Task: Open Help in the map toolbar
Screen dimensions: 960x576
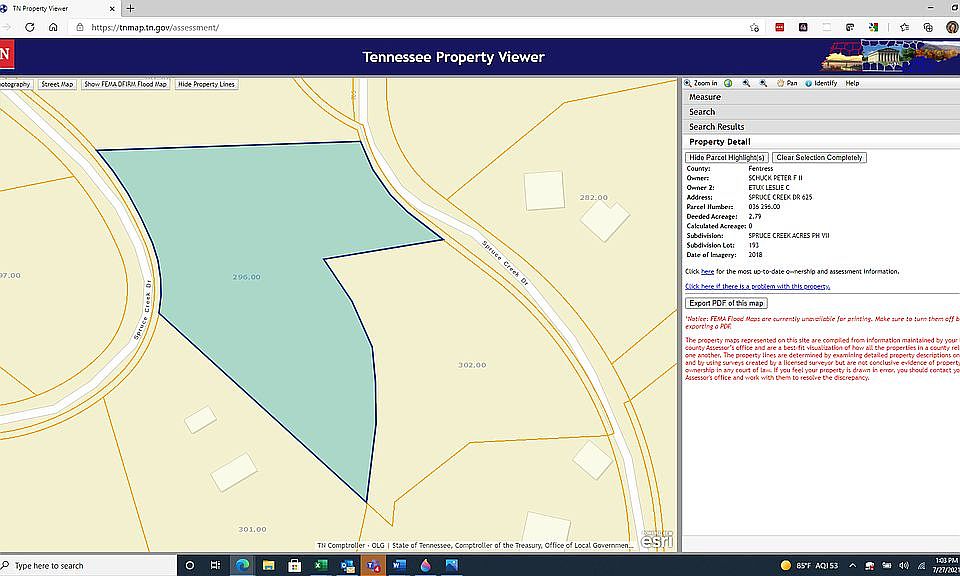Action: click(x=852, y=83)
